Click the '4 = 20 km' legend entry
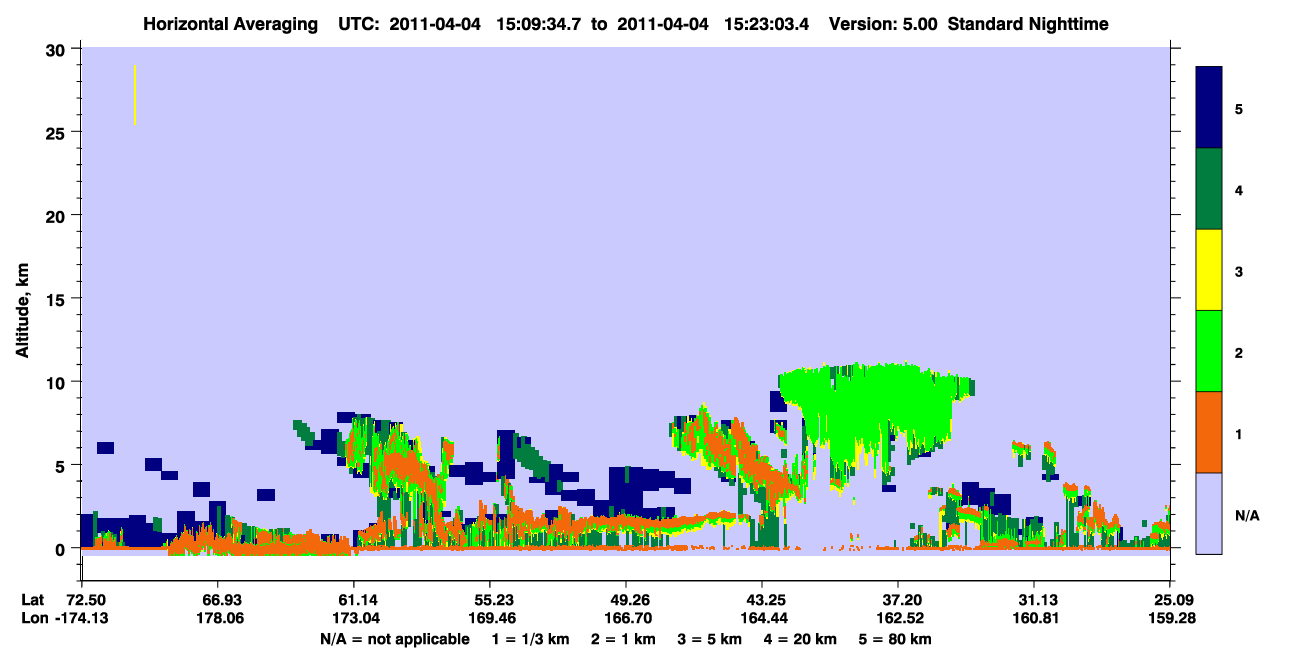This screenshot has width=1300, height=667. pos(800,639)
